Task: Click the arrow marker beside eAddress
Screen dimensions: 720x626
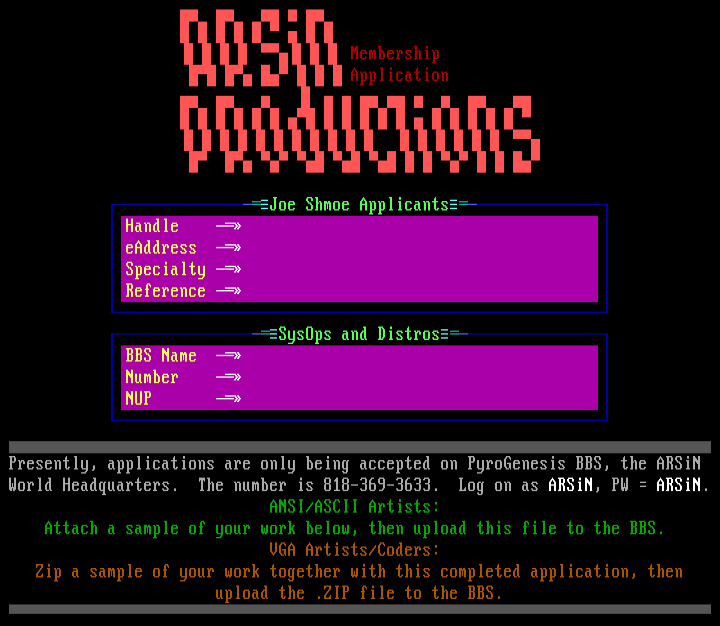Action: click(x=228, y=248)
